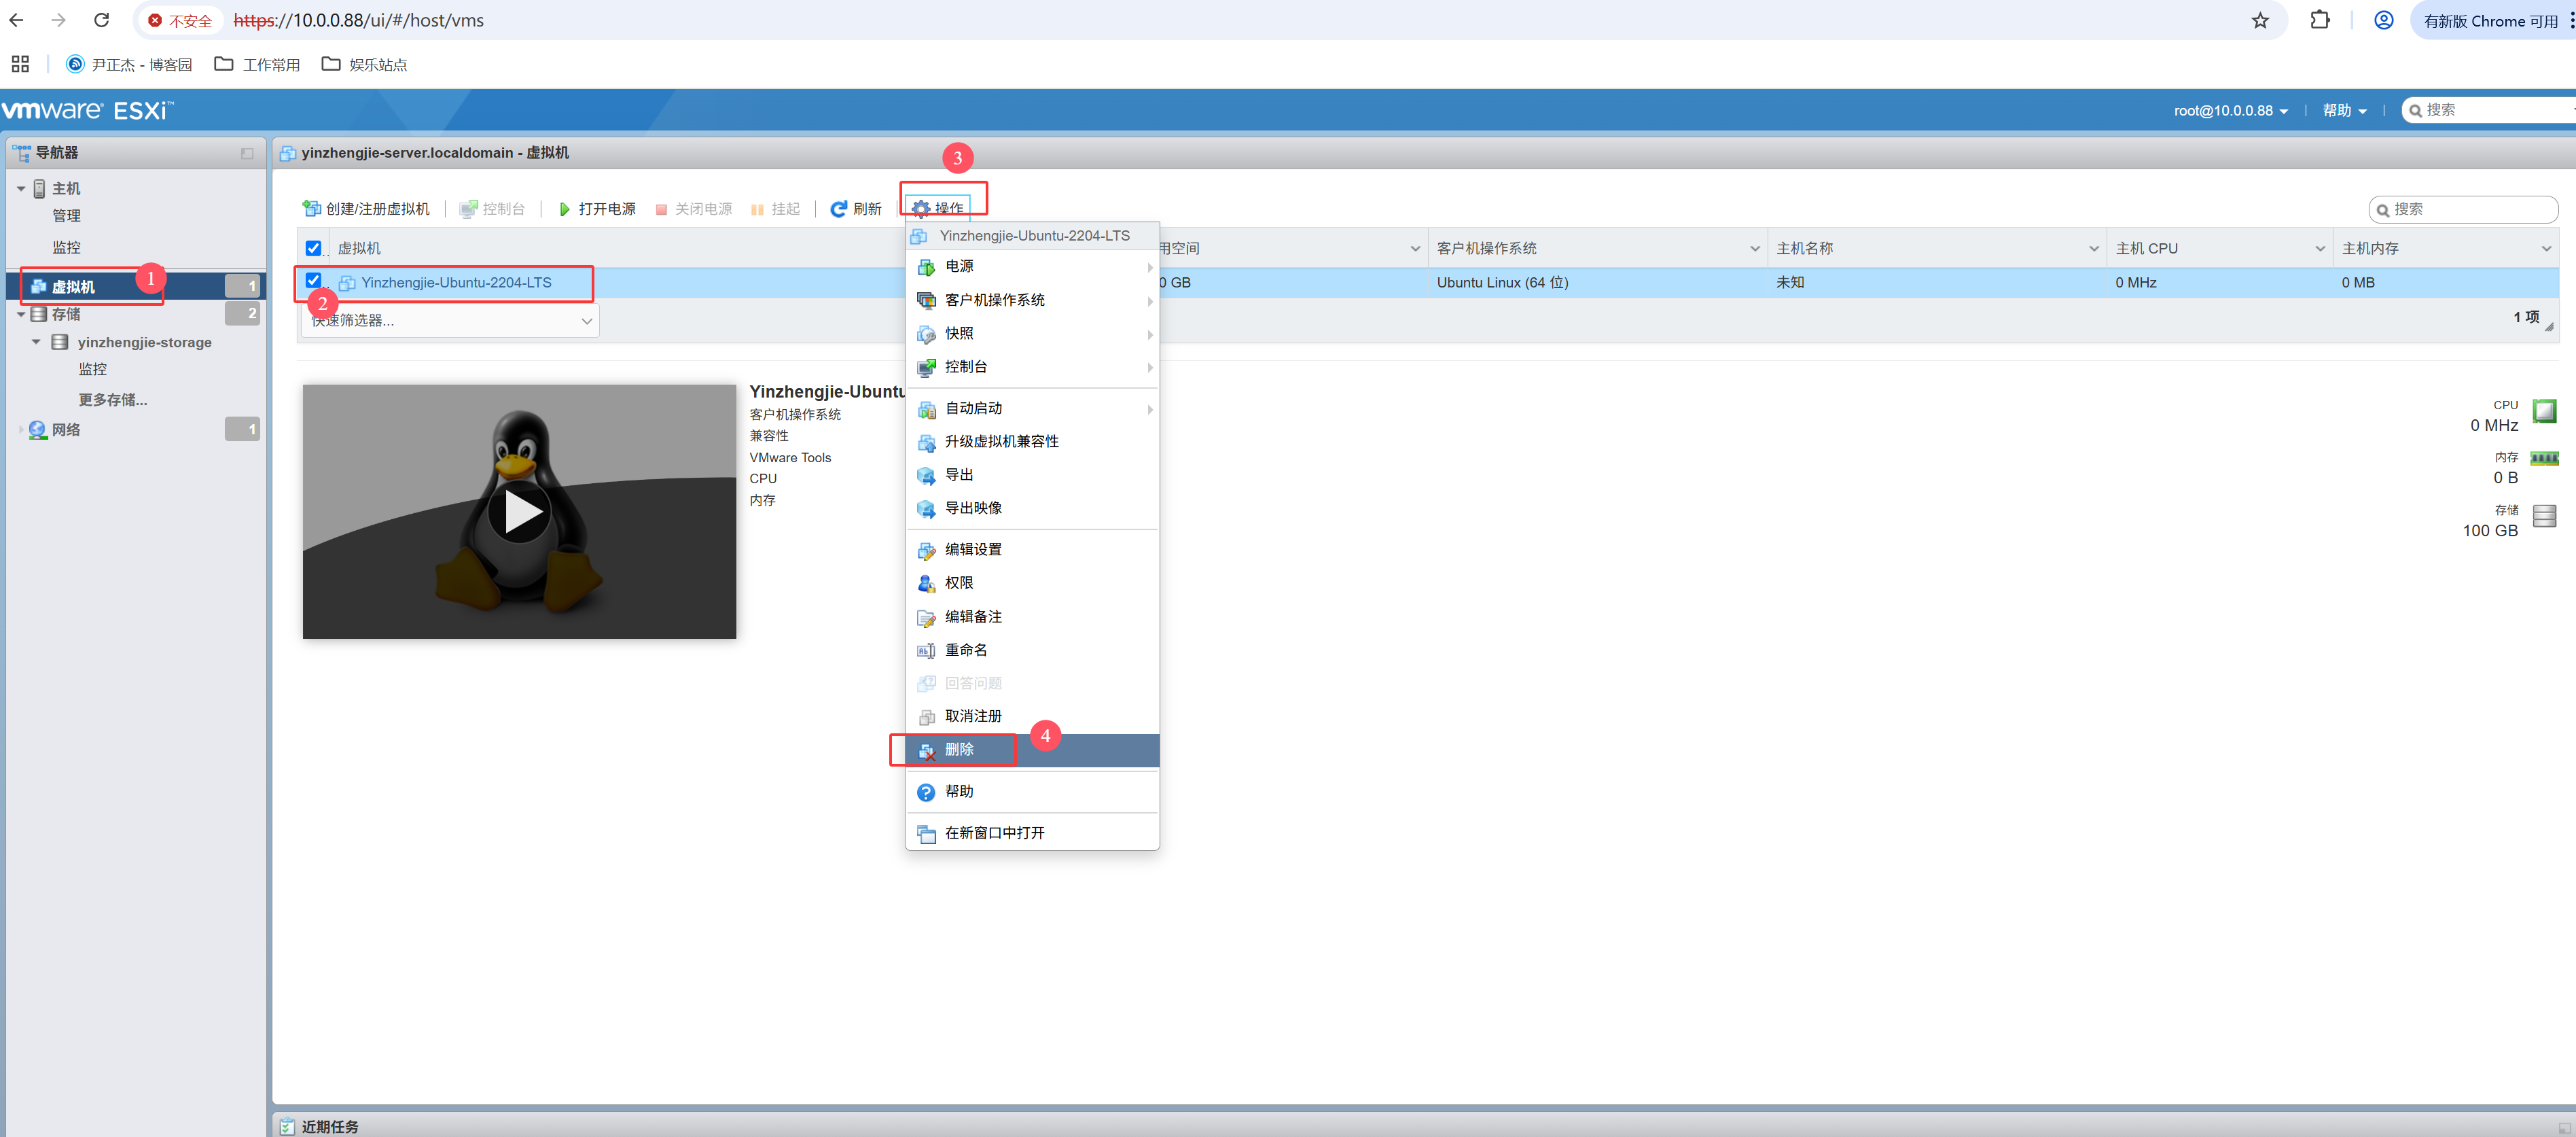The image size is (2576, 1137).
Task: Toggle the select-all checkbox in the table header
Action: [313, 248]
